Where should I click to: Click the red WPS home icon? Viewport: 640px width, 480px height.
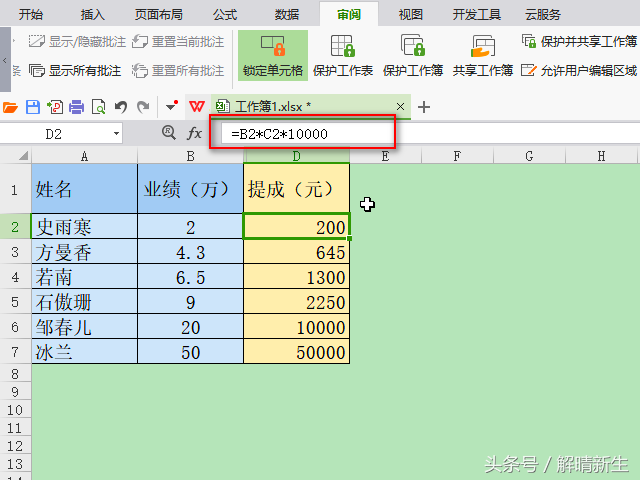point(197,107)
